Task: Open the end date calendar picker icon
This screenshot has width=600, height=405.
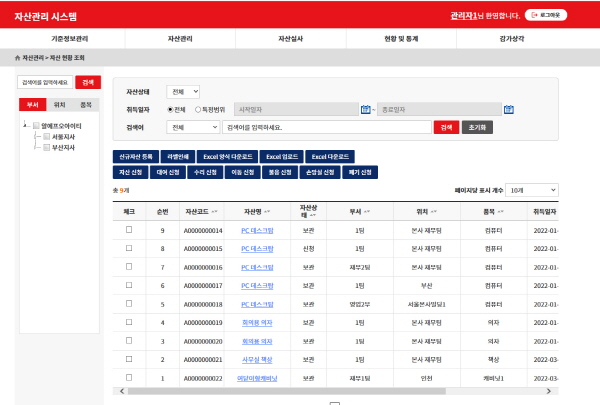Action: (x=509, y=109)
